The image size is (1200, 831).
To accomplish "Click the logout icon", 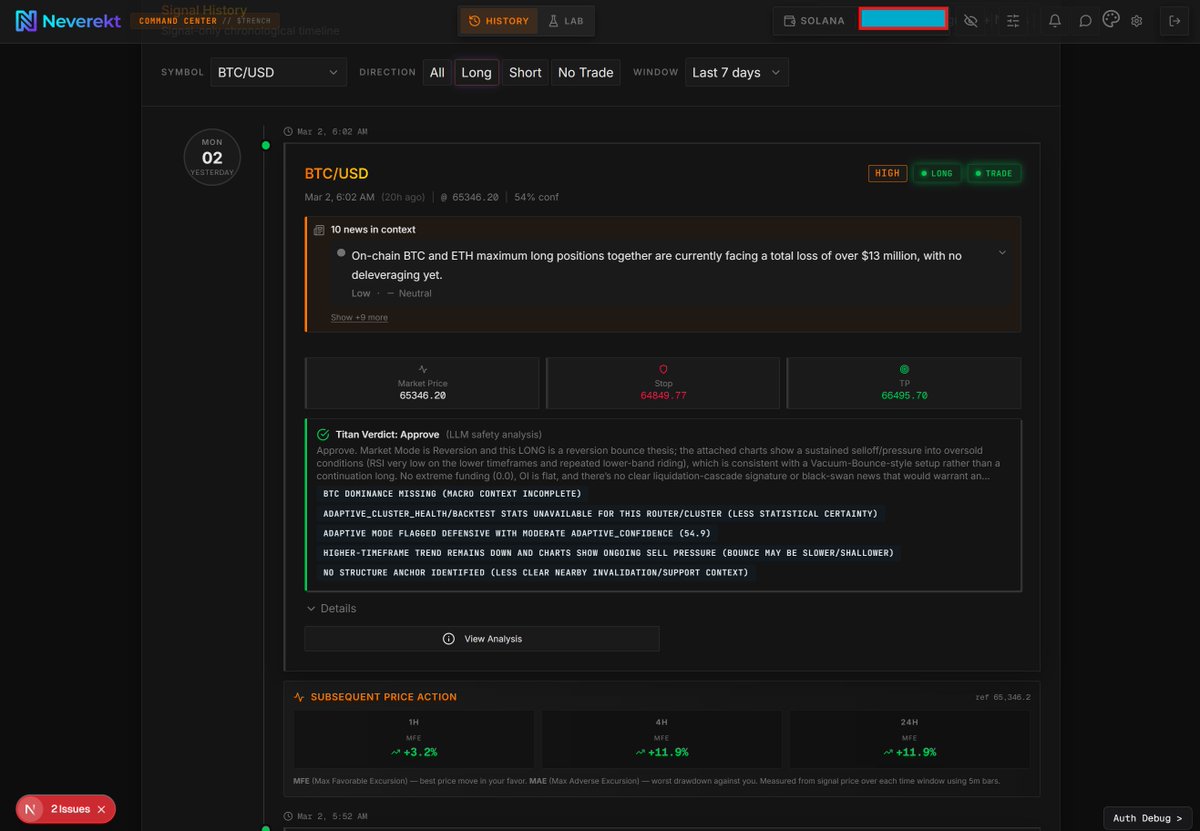I will point(1174,20).
